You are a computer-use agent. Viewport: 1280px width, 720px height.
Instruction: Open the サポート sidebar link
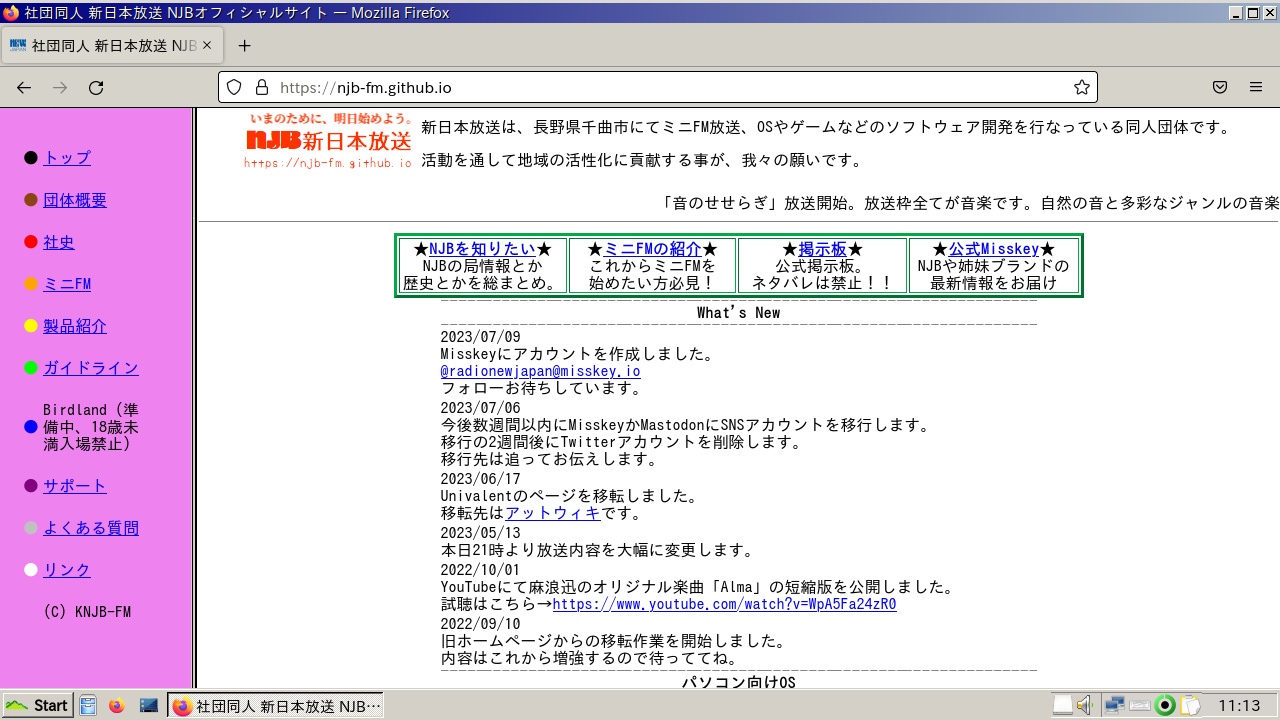tap(75, 486)
